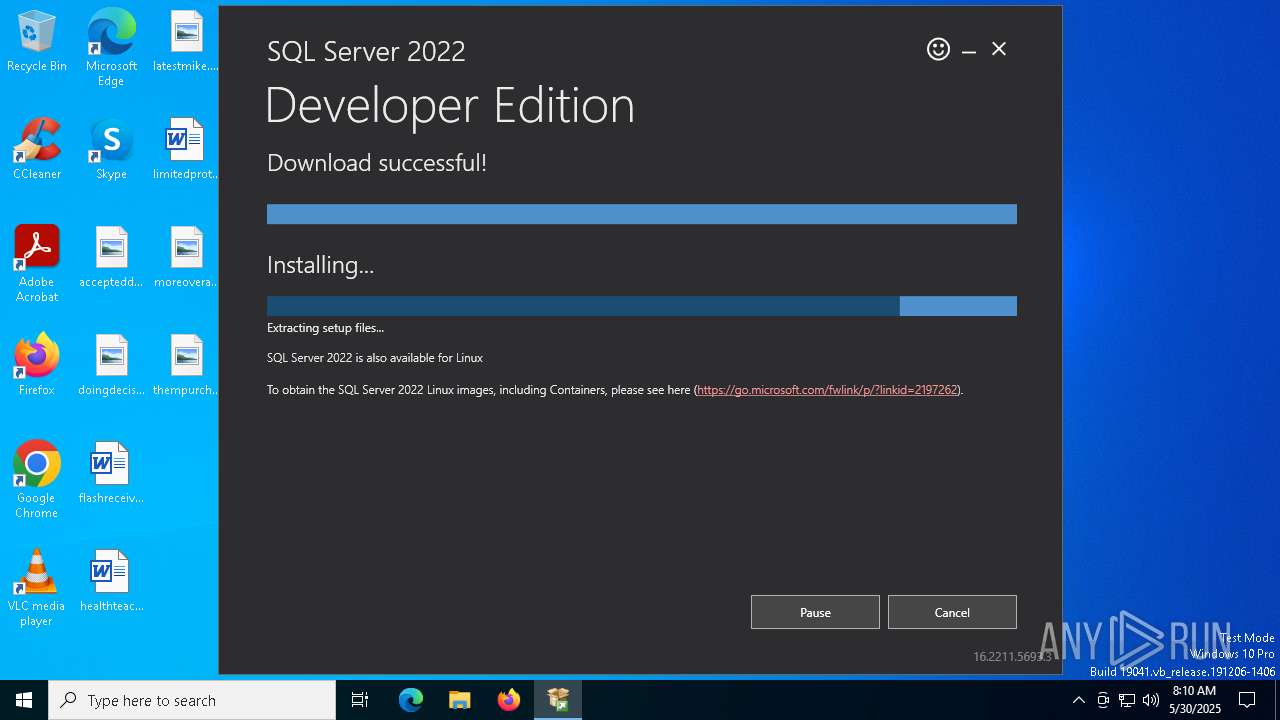Open the Windows Start menu
The image size is (1280, 720).
24,700
